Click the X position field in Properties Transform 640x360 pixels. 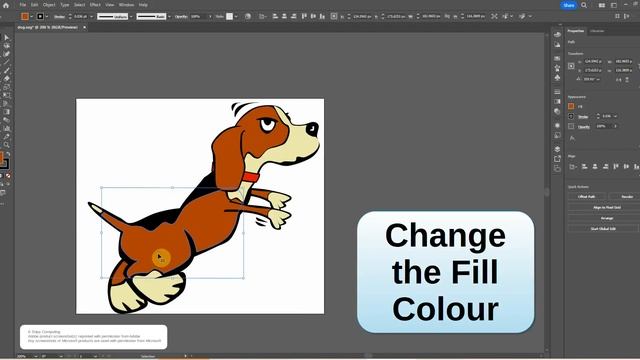point(593,61)
